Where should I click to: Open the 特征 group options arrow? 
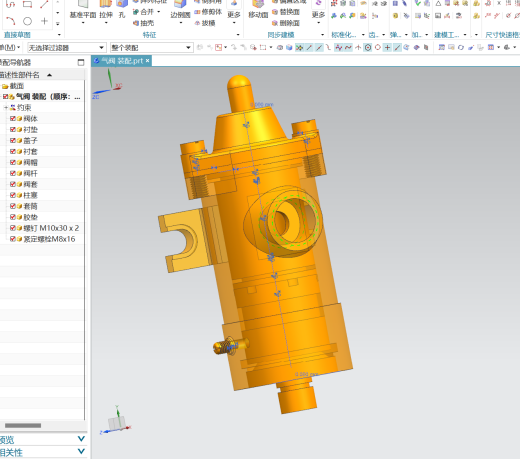pyautogui.click(x=238, y=35)
